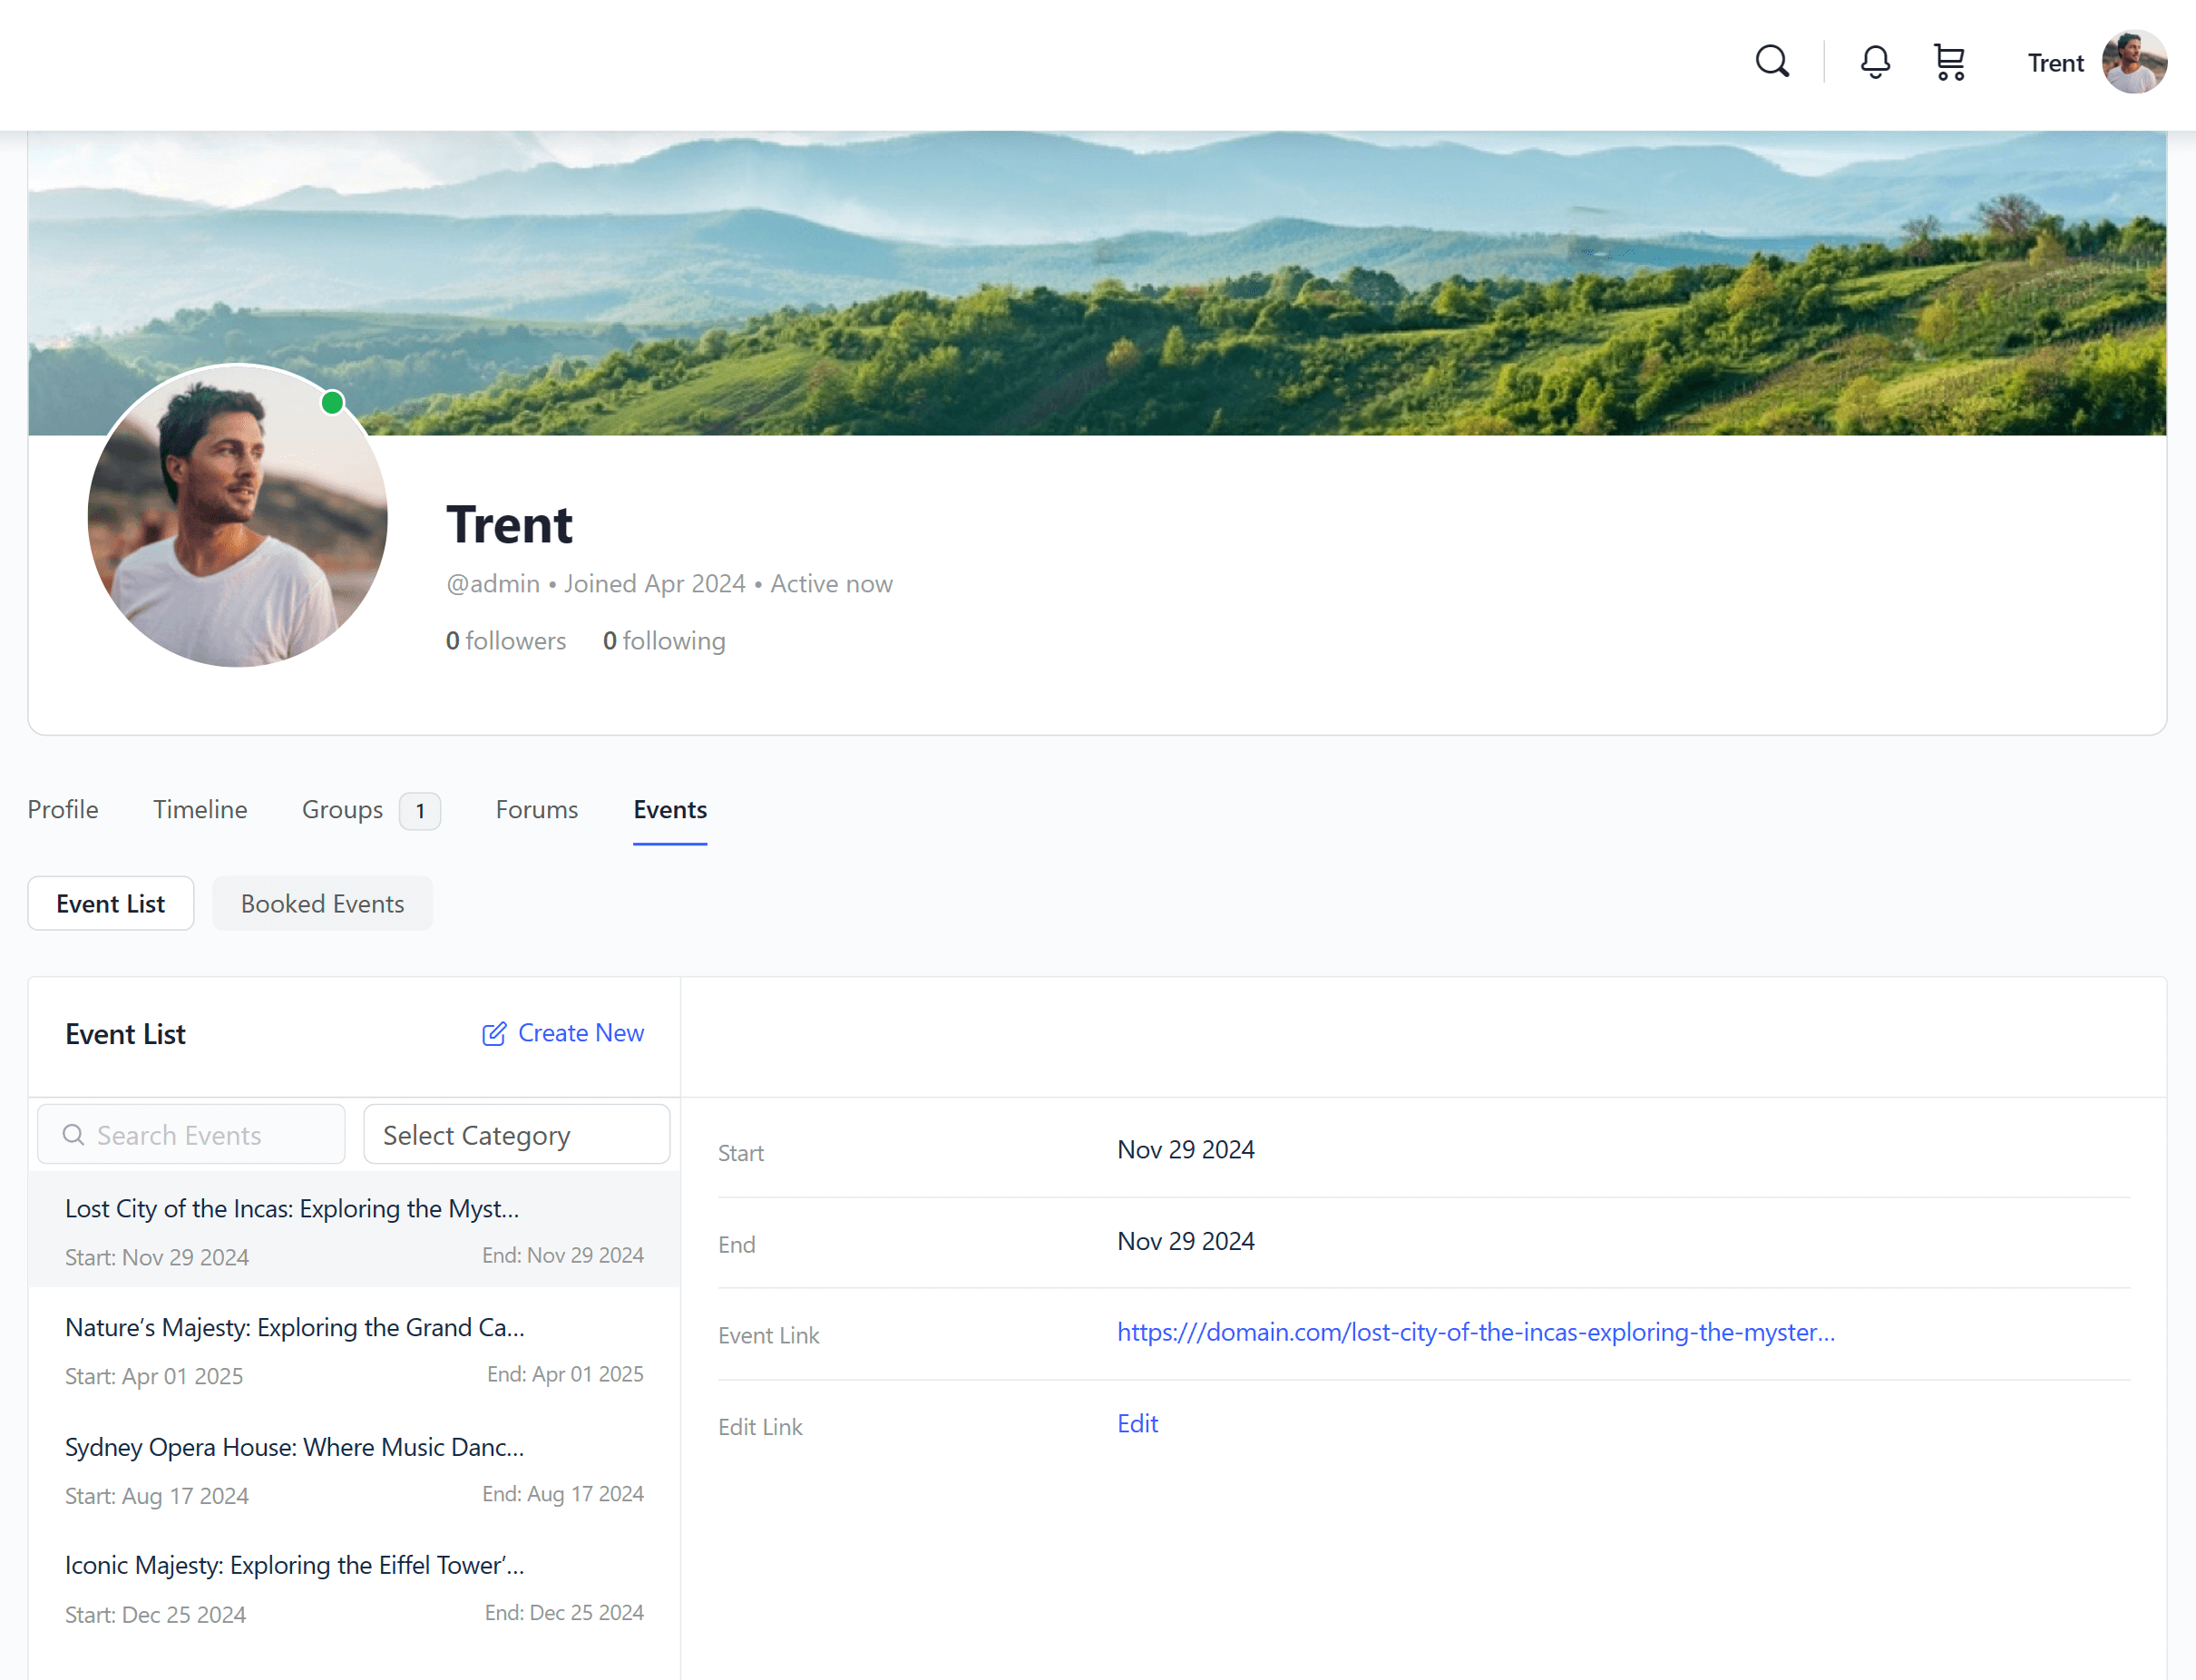Click the Edit link for event
The width and height of the screenshot is (2196, 1680).
pyautogui.click(x=1137, y=1424)
